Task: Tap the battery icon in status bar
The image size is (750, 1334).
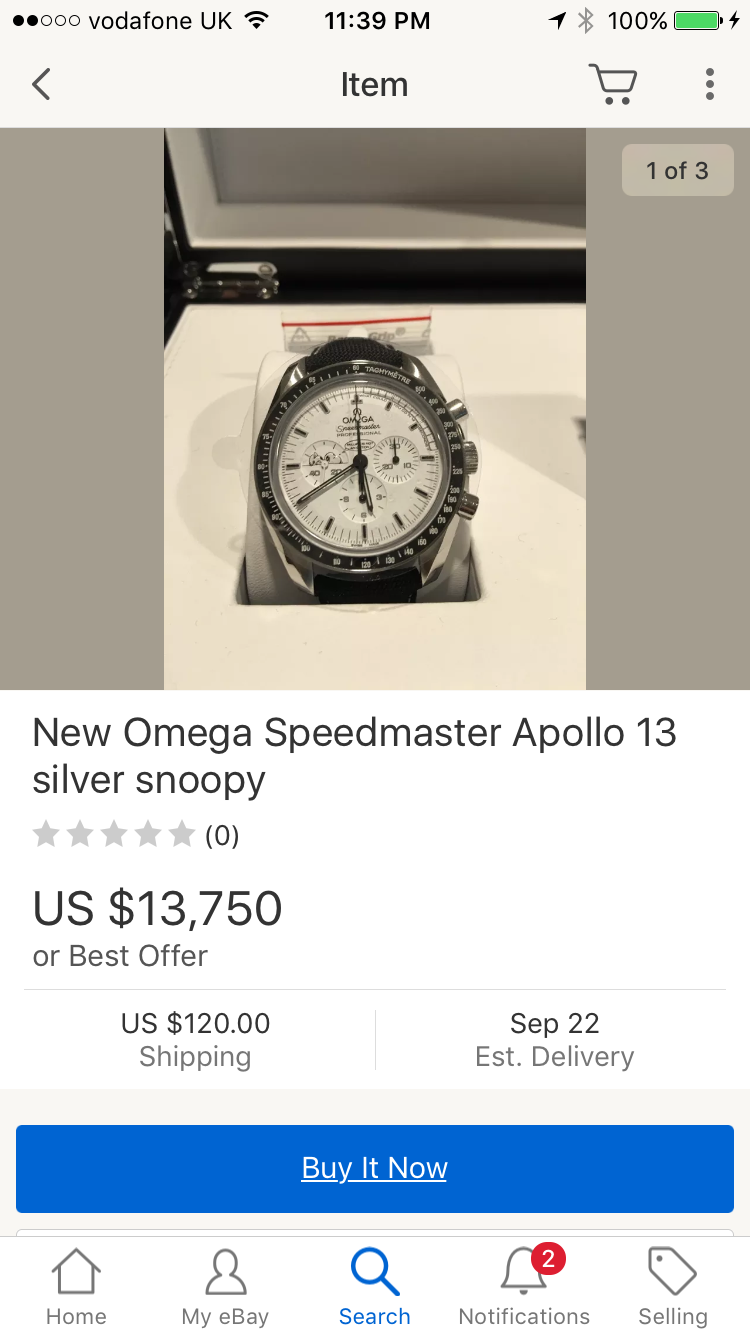Action: click(x=703, y=21)
